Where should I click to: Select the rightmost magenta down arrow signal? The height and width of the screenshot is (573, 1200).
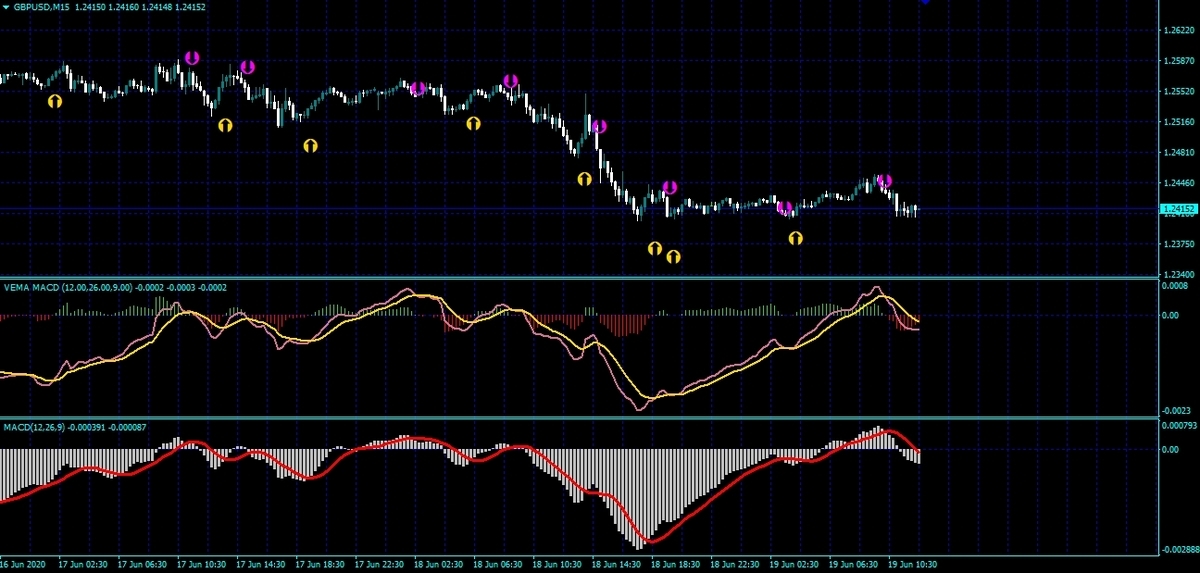[x=884, y=181]
